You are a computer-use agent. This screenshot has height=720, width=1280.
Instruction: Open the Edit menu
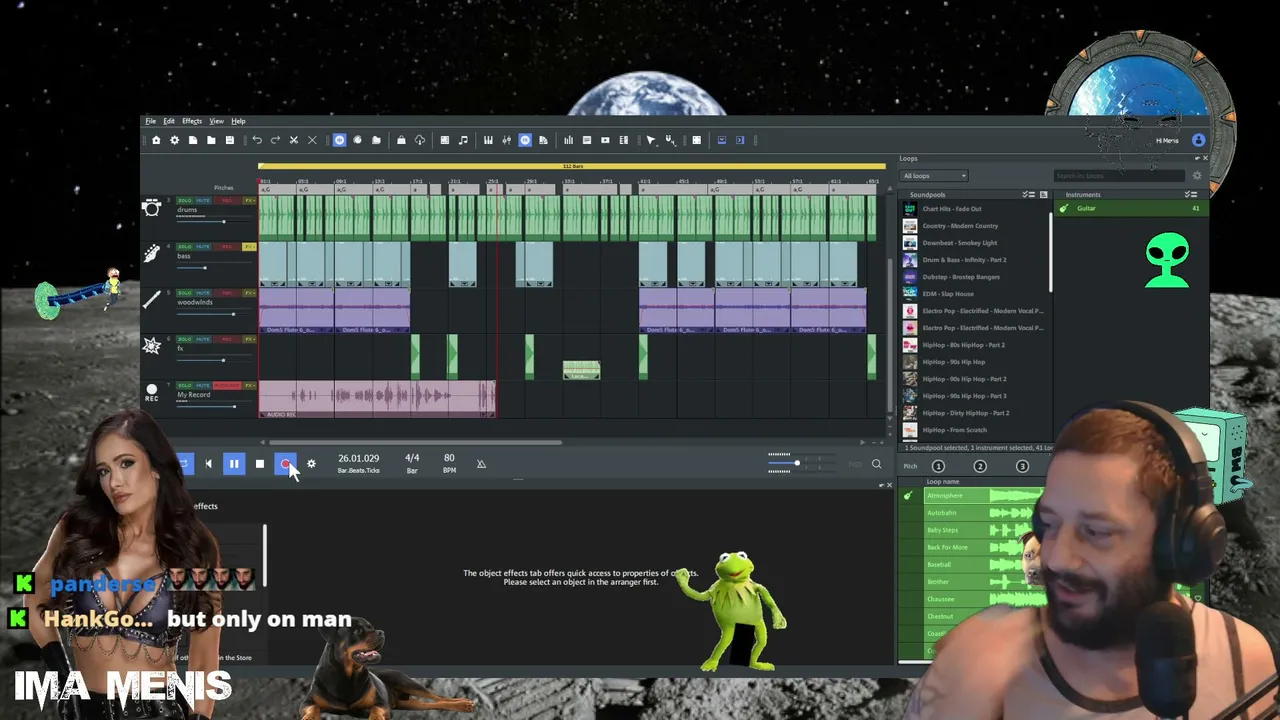tap(169, 121)
